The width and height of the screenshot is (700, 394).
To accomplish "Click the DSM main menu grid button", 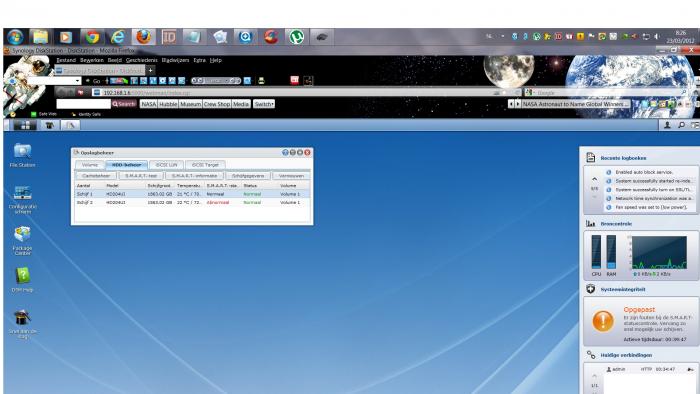I will point(25,125).
